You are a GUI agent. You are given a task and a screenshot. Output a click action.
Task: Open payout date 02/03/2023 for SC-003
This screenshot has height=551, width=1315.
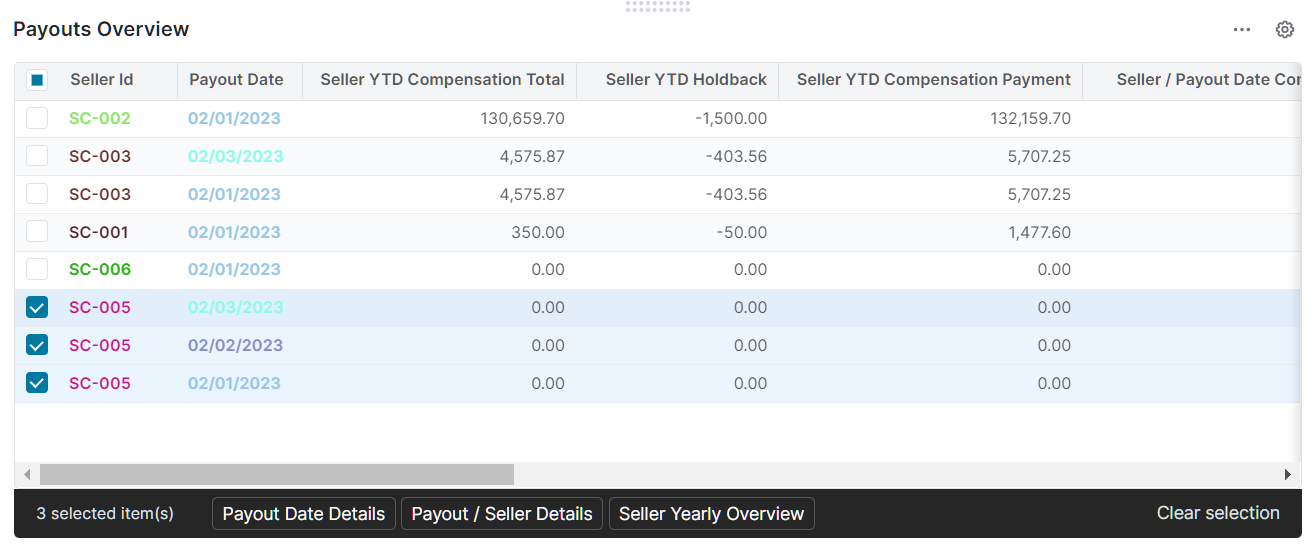(x=236, y=156)
